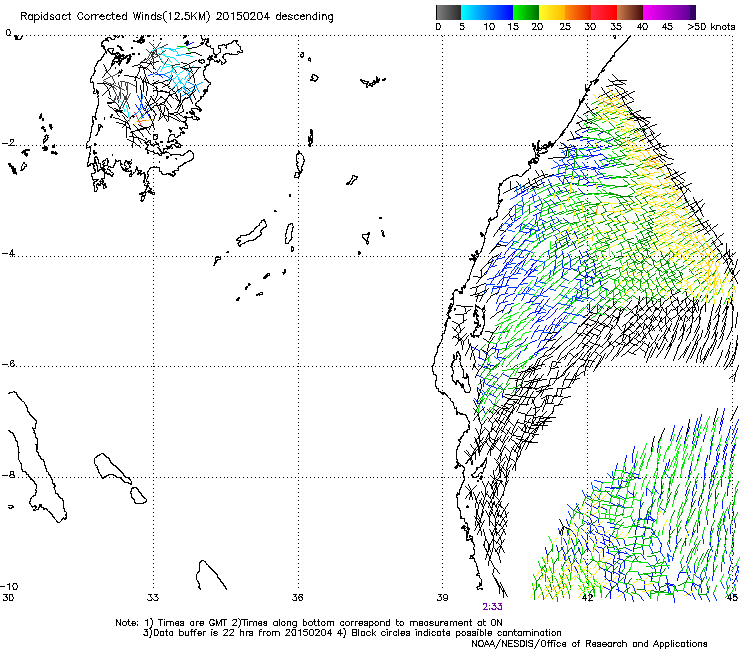Click the longitude label '36'
This screenshot has width=740, height=650.
click(297, 598)
